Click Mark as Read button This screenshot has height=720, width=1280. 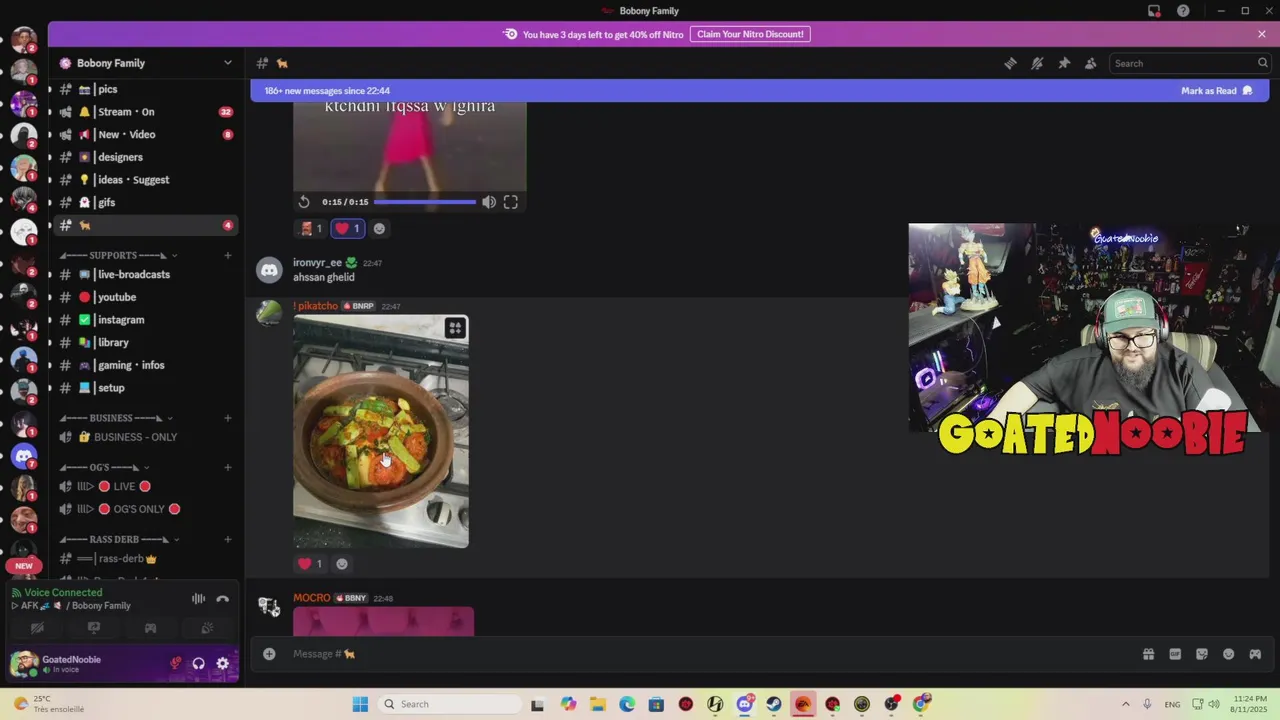click(1216, 91)
